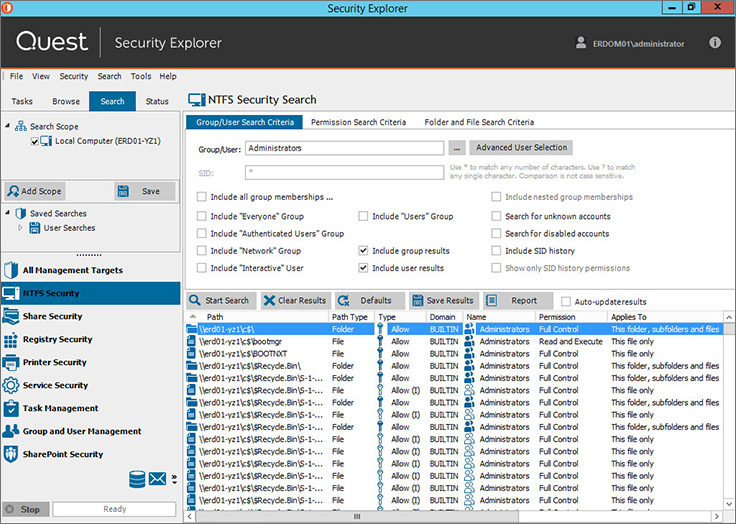Screen dimensions: 736x524
Task: Check Include "Interactive" User
Action: coord(202,268)
